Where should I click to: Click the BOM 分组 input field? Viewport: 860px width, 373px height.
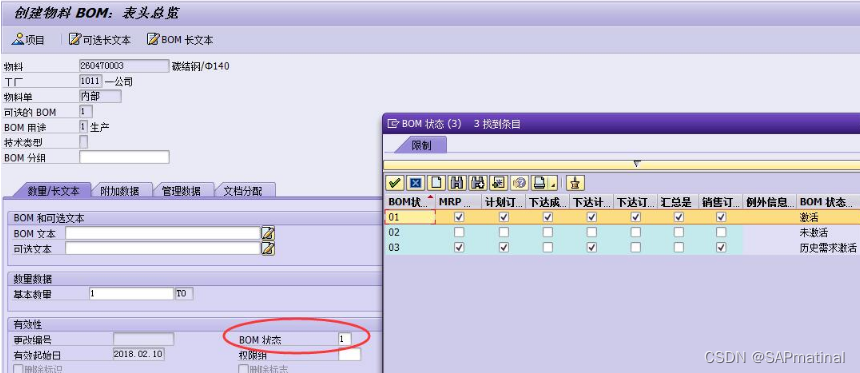(x=125, y=157)
